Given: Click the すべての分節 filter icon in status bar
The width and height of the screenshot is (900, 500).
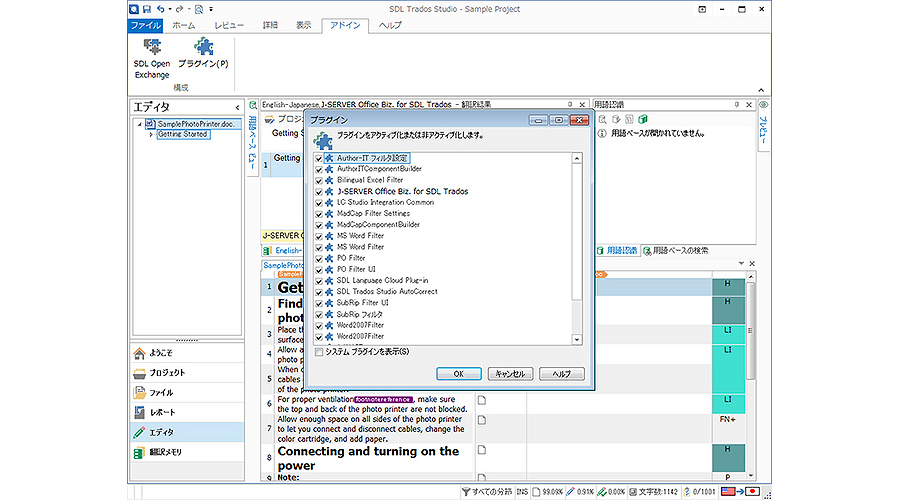Looking at the screenshot, I should 466,492.
